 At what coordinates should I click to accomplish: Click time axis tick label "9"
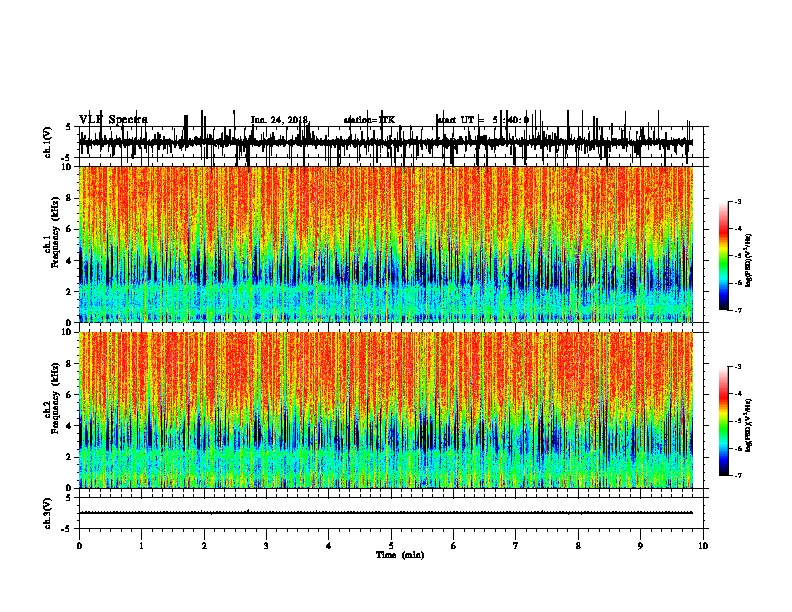click(640, 546)
